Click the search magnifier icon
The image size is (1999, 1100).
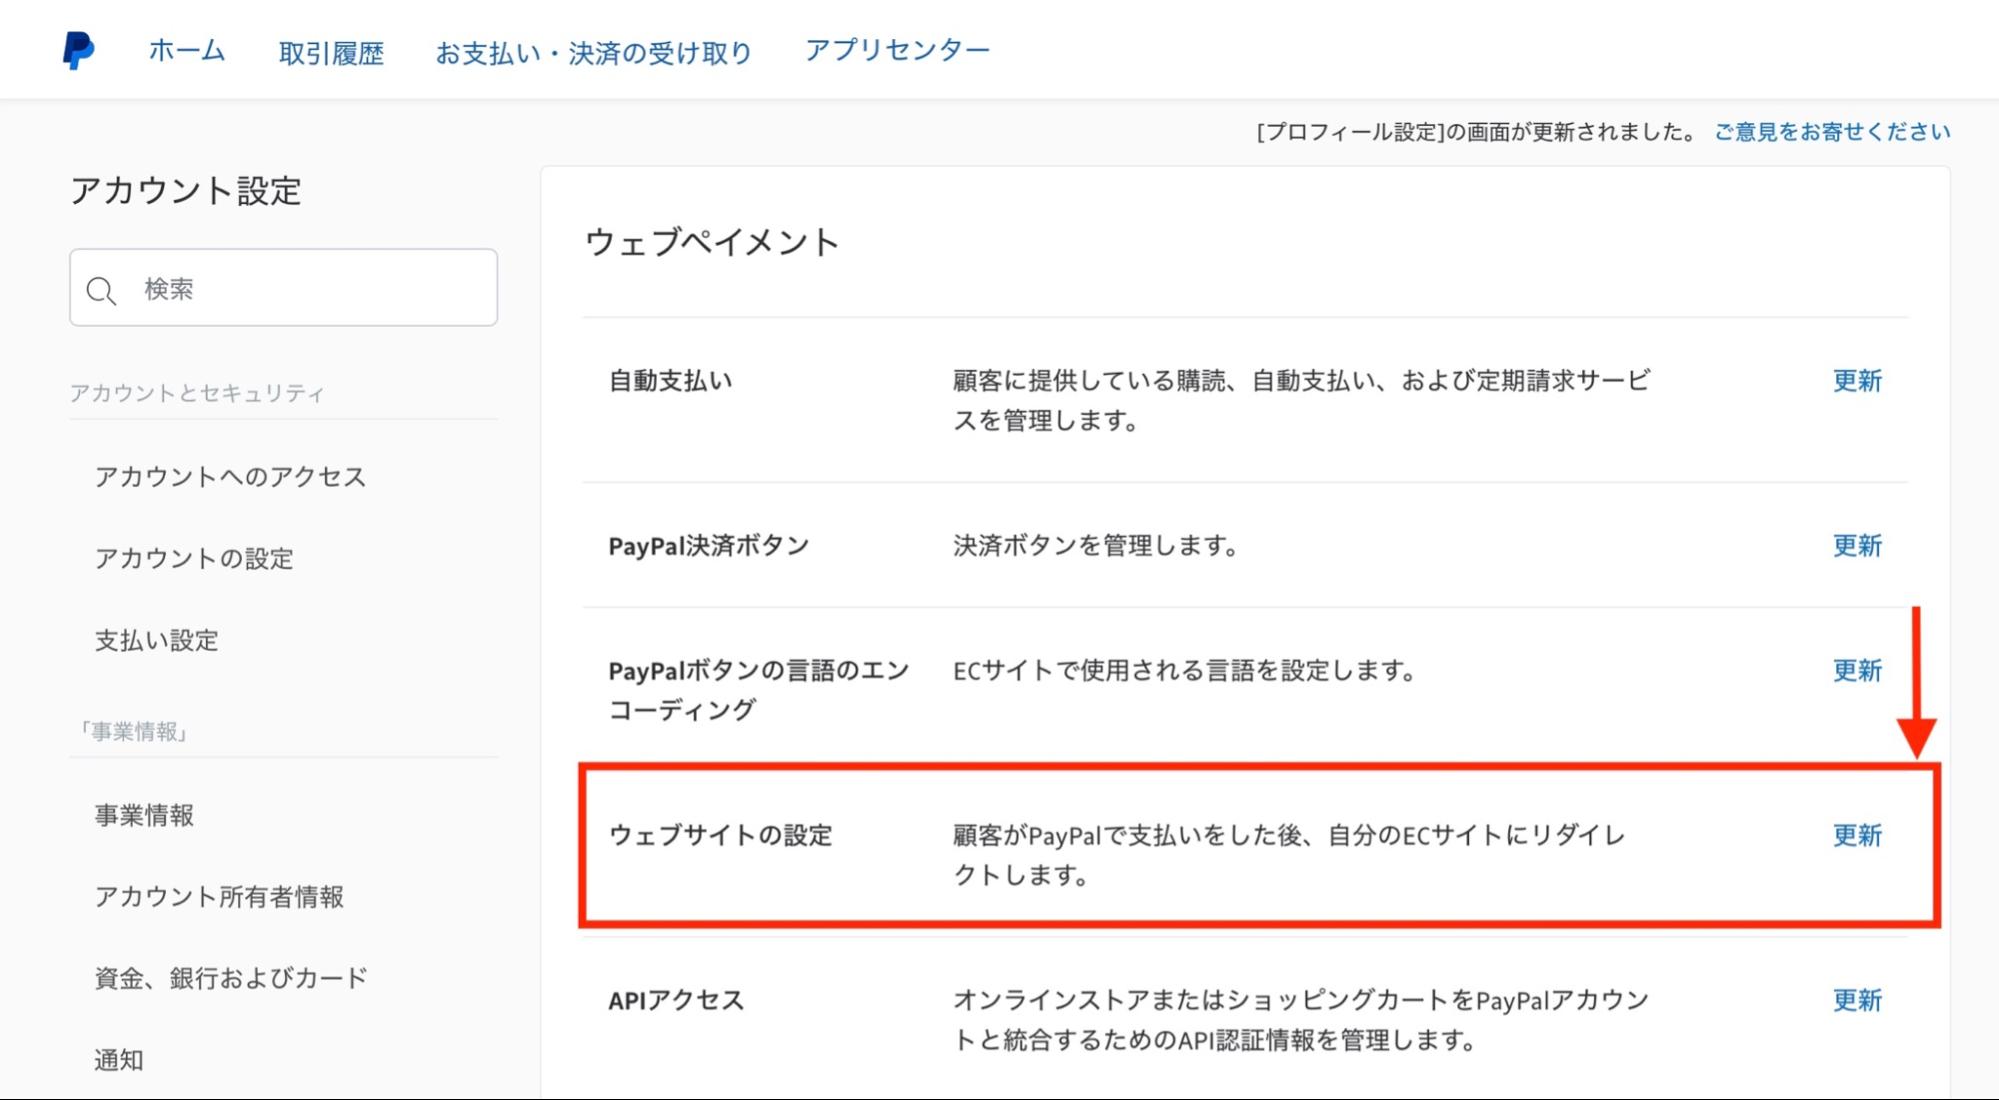tap(101, 291)
